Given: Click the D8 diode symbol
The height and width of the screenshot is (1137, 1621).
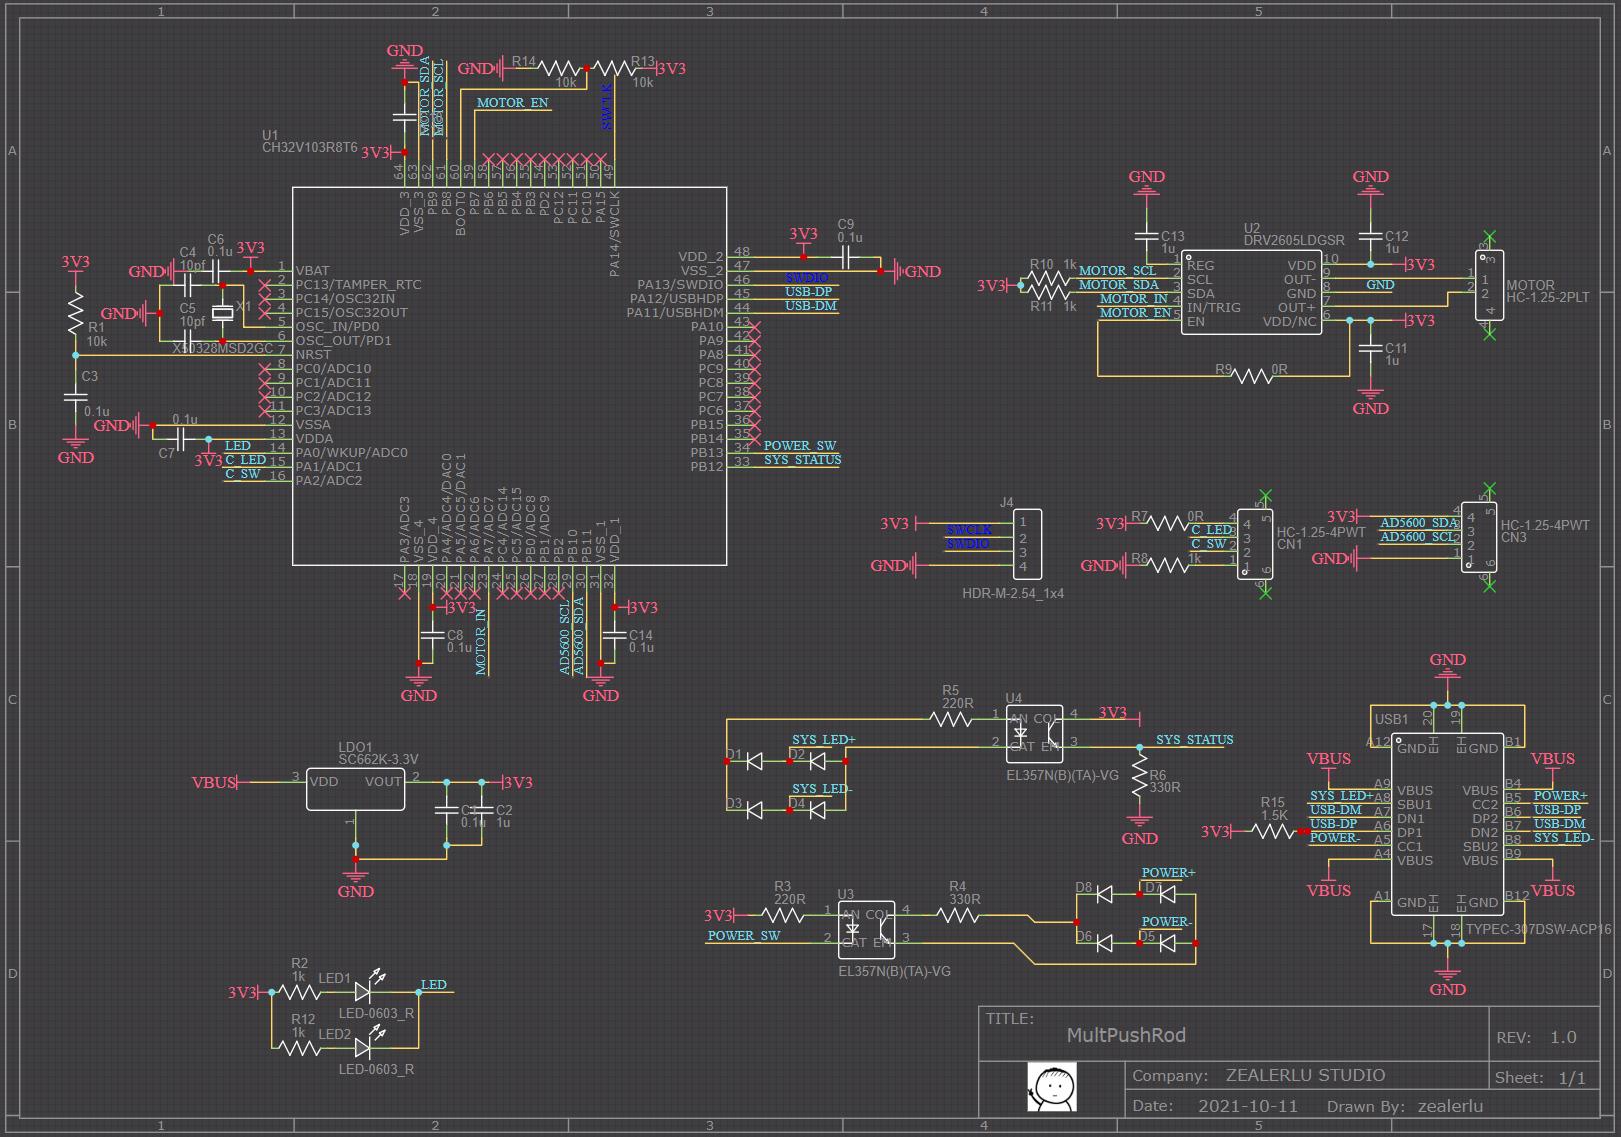Looking at the screenshot, I should pos(1104,894).
